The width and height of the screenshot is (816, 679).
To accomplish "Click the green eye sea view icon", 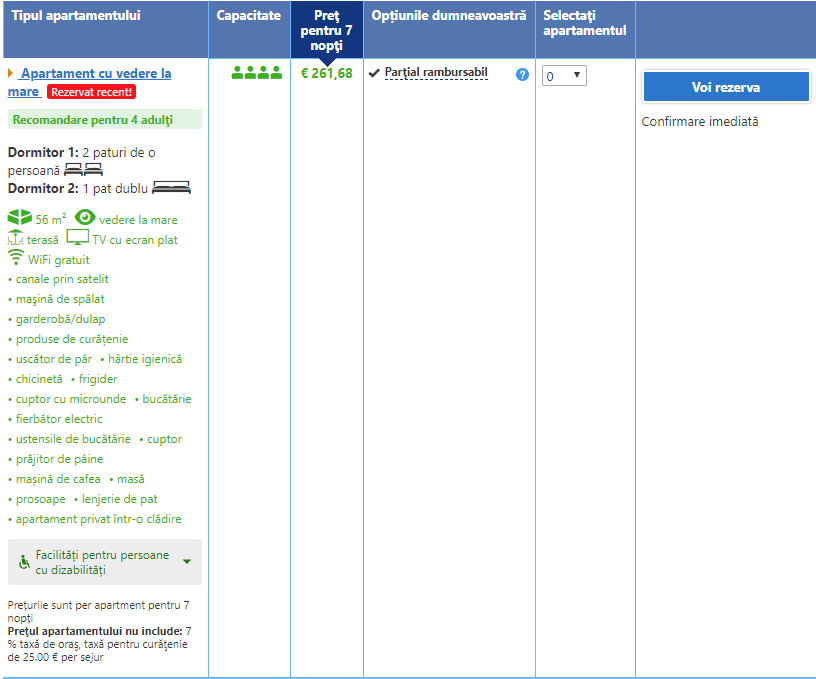I will 85,218.
